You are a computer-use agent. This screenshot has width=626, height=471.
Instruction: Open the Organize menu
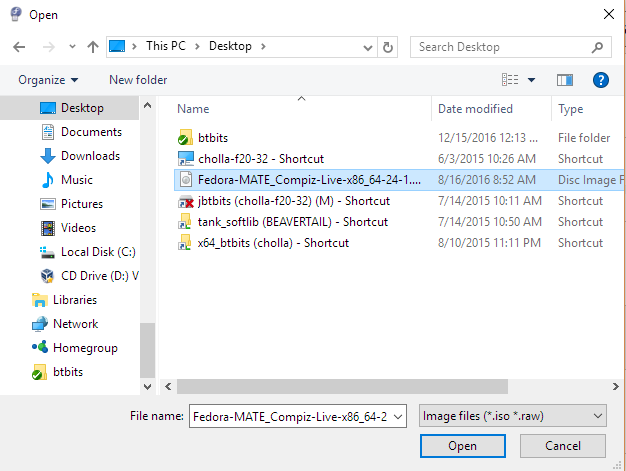pyautogui.click(x=48, y=80)
